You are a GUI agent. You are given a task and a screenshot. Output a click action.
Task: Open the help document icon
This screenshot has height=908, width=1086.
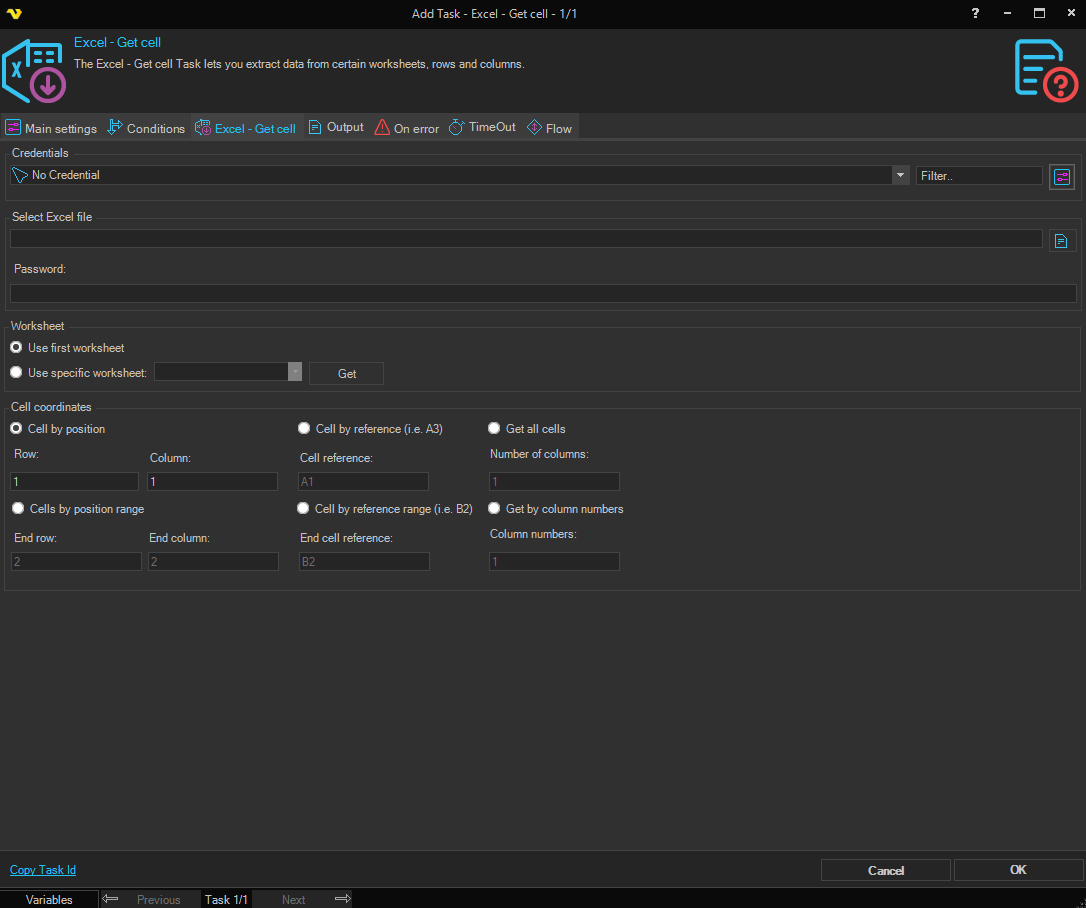[x=1046, y=71]
